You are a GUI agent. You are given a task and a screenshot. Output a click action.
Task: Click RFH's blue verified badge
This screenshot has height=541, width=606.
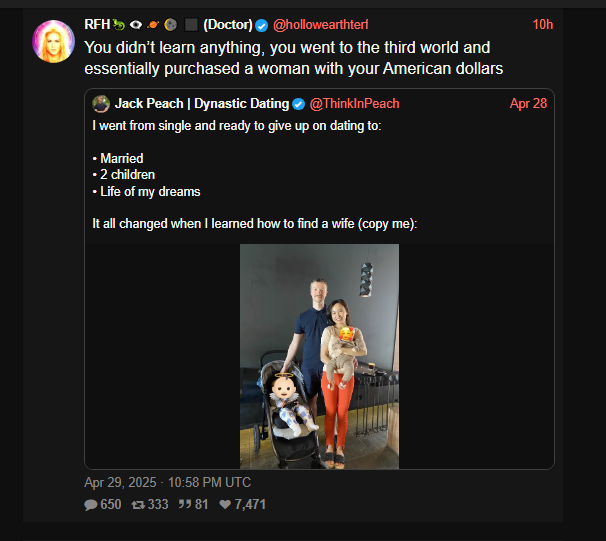pos(262,24)
